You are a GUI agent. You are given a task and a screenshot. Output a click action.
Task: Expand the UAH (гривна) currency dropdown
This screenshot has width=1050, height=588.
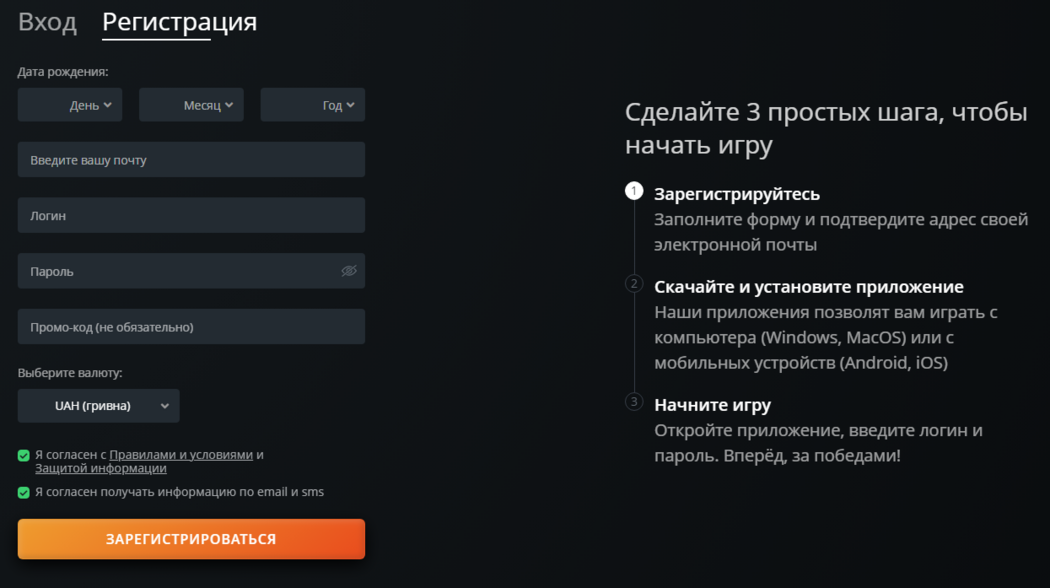tap(98, 405)
